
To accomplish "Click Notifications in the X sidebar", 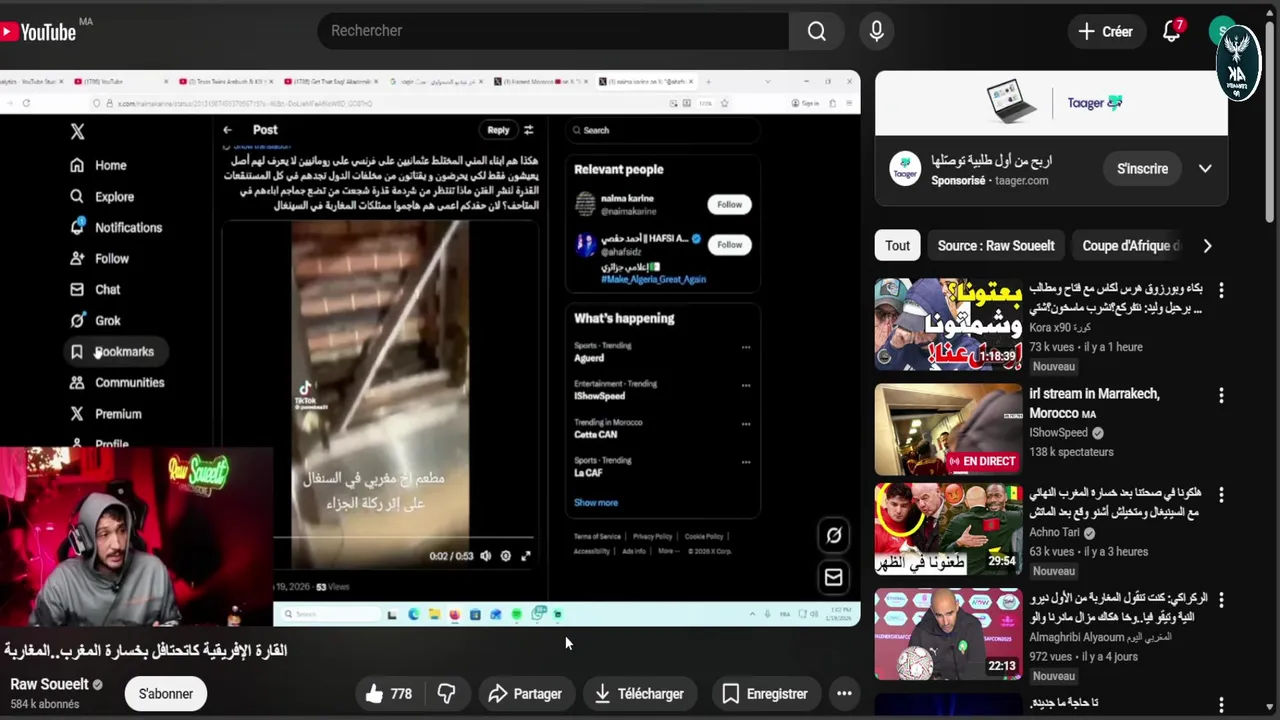I will (x=115, y=227).
